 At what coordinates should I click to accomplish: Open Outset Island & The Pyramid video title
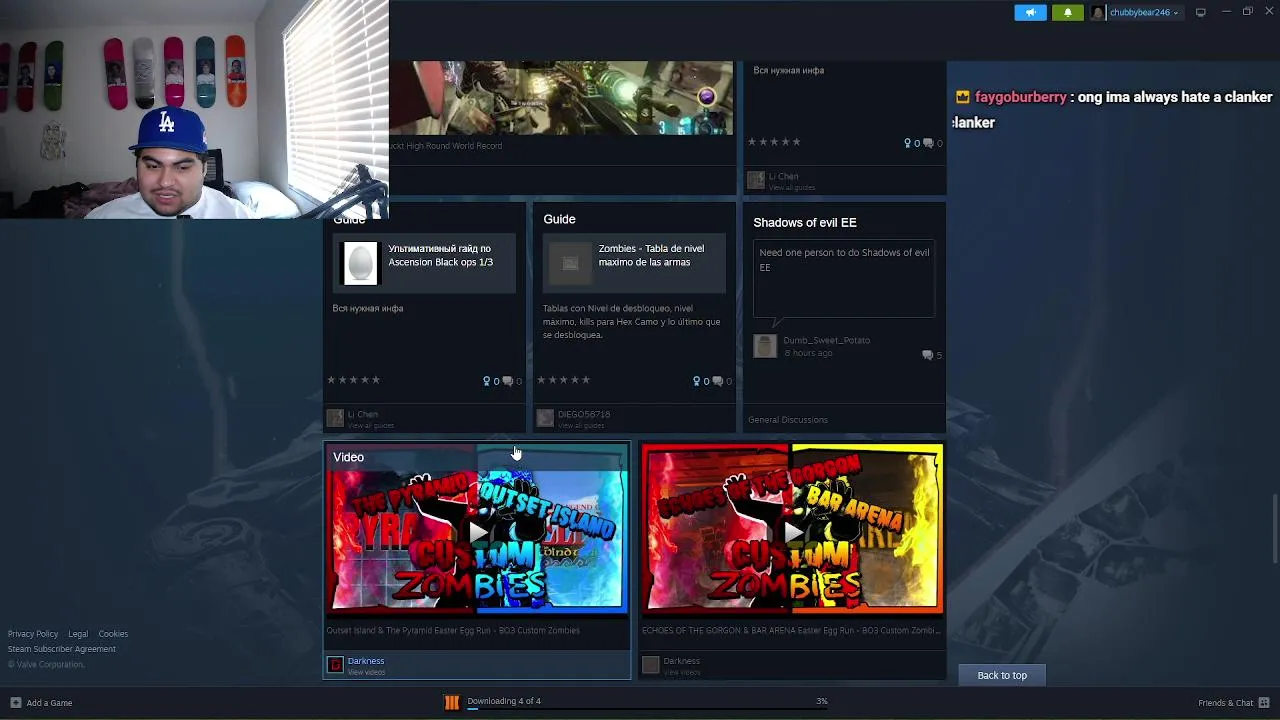coord(453,631)
